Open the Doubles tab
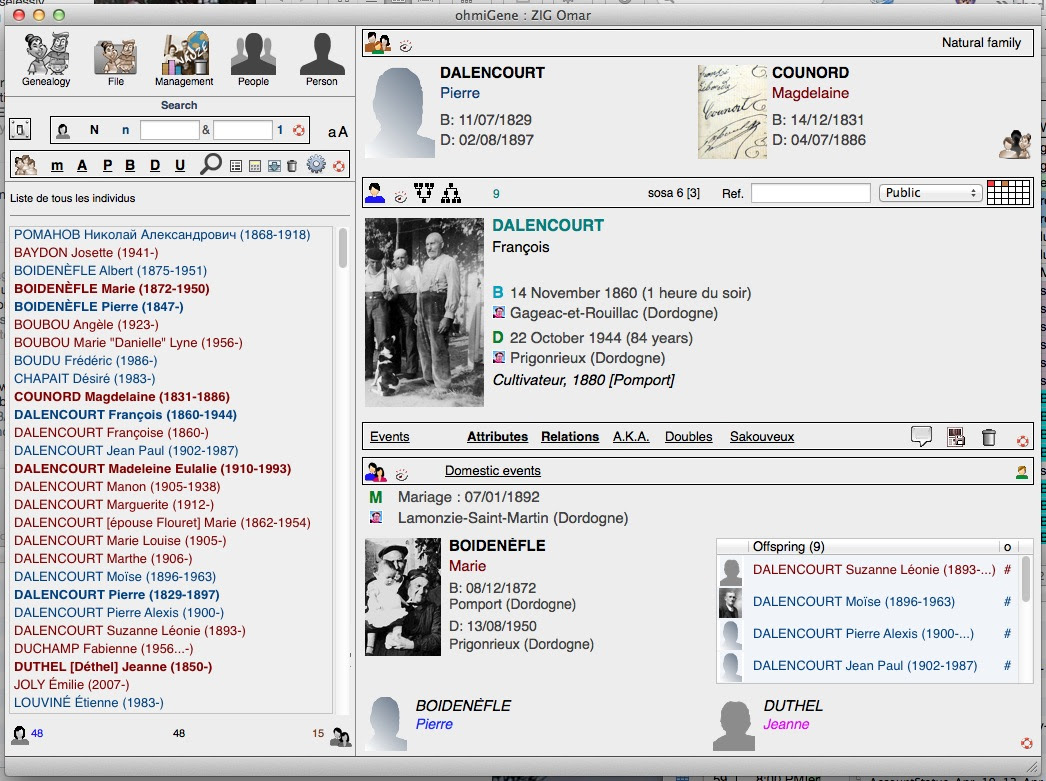 688,437
